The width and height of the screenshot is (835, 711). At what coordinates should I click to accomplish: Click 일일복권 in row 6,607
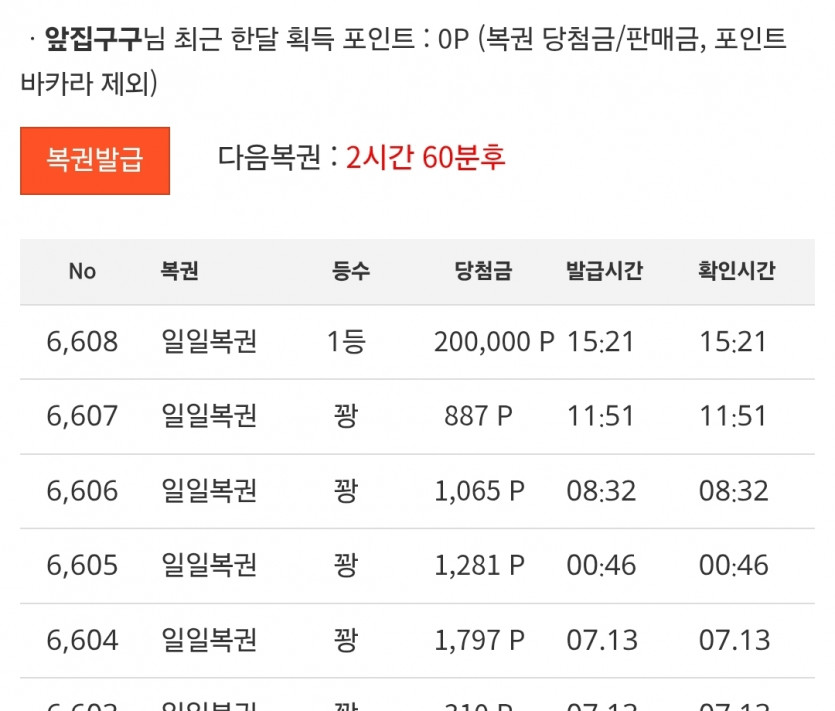click(209, 416)
